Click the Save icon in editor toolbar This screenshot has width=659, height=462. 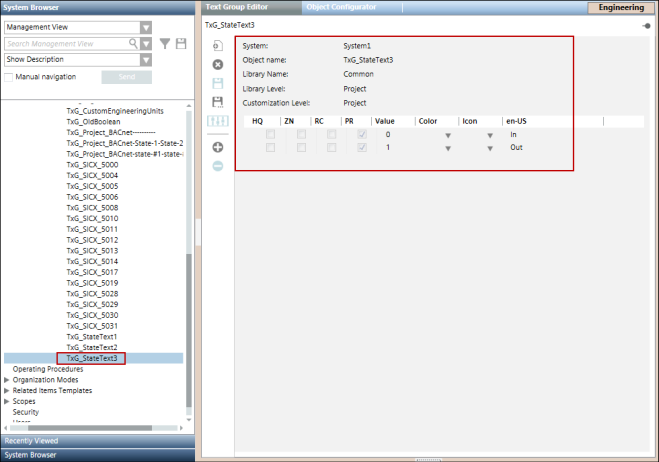(218, 83)
